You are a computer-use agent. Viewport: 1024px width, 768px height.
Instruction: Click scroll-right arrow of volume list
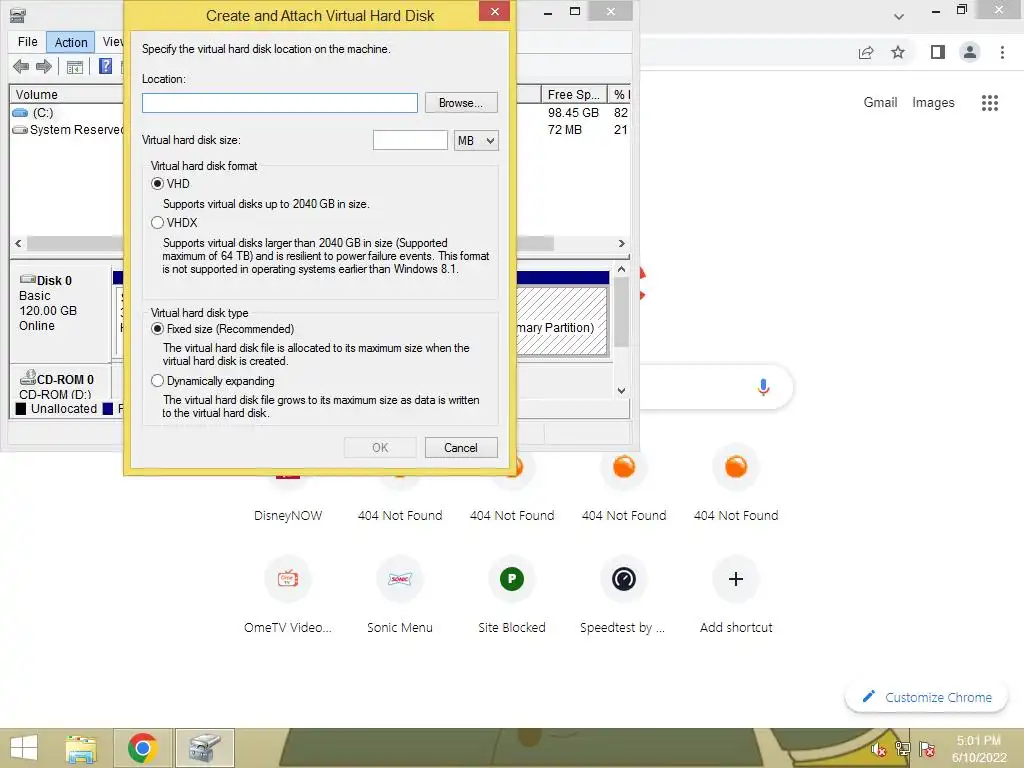pyautogui.click(x=621, y=244)
